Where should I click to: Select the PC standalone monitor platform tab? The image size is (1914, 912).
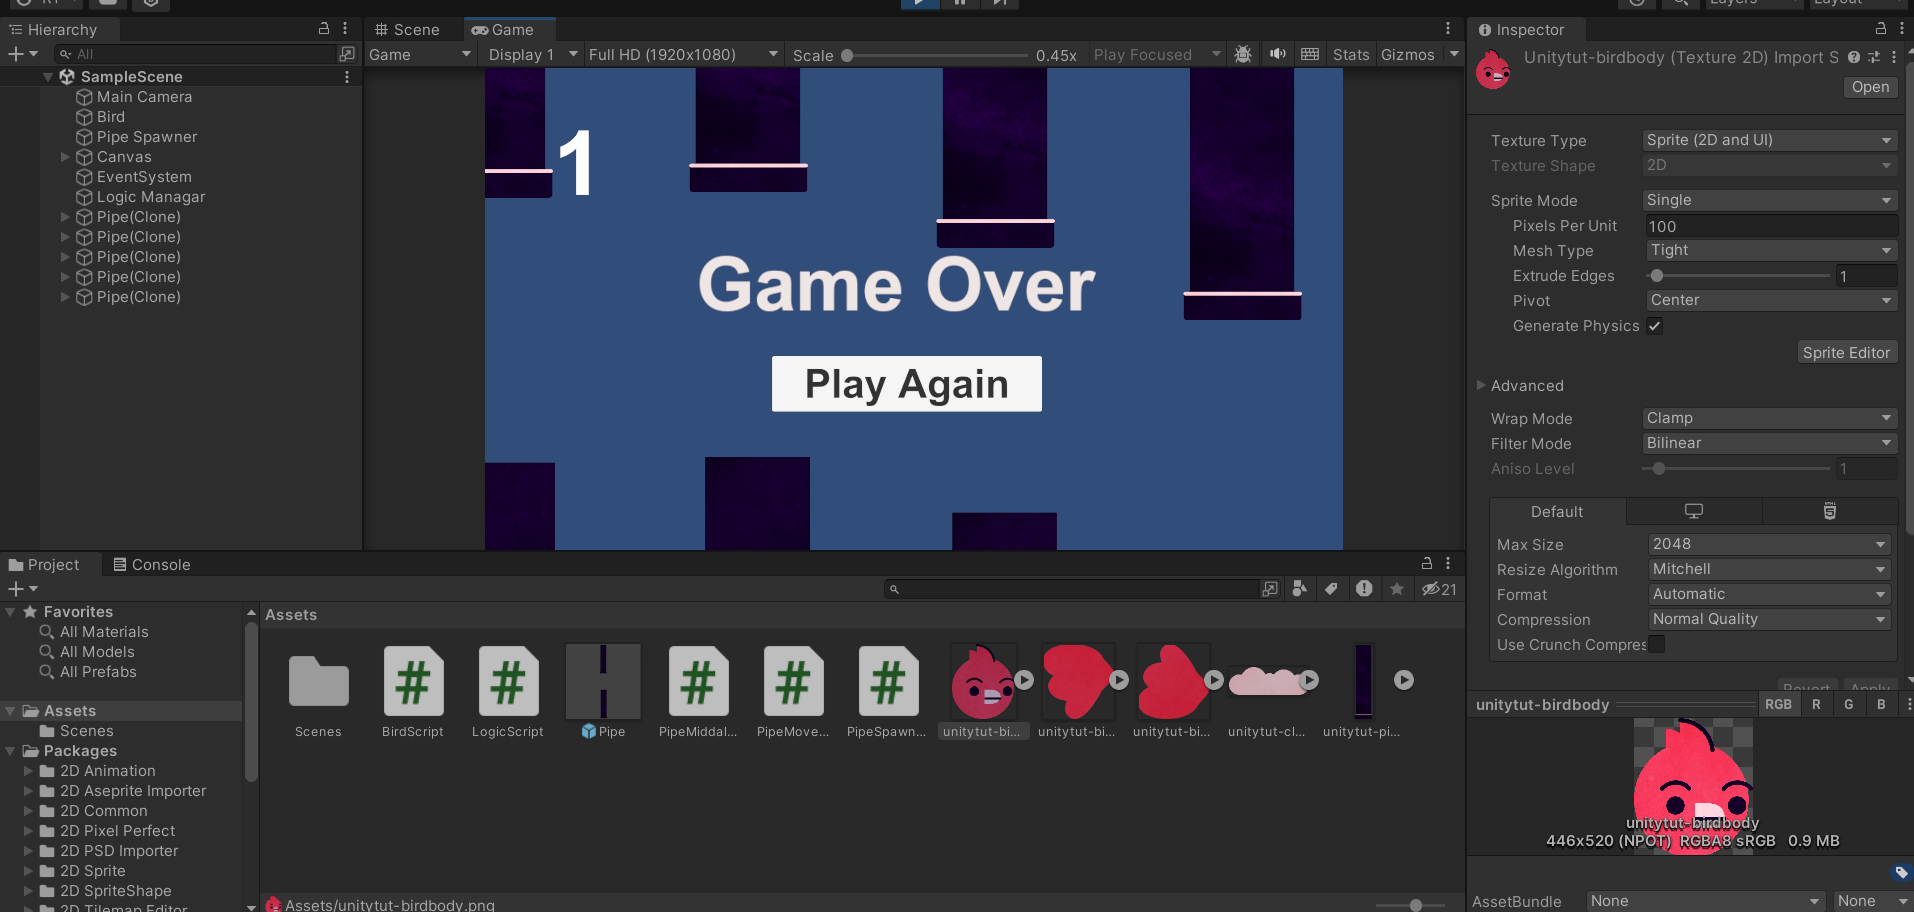(1694, 511)
